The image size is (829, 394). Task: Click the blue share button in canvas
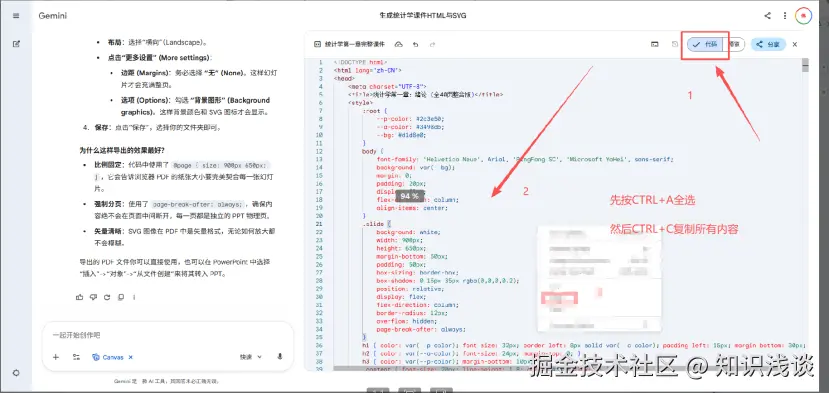pos(768,44)
